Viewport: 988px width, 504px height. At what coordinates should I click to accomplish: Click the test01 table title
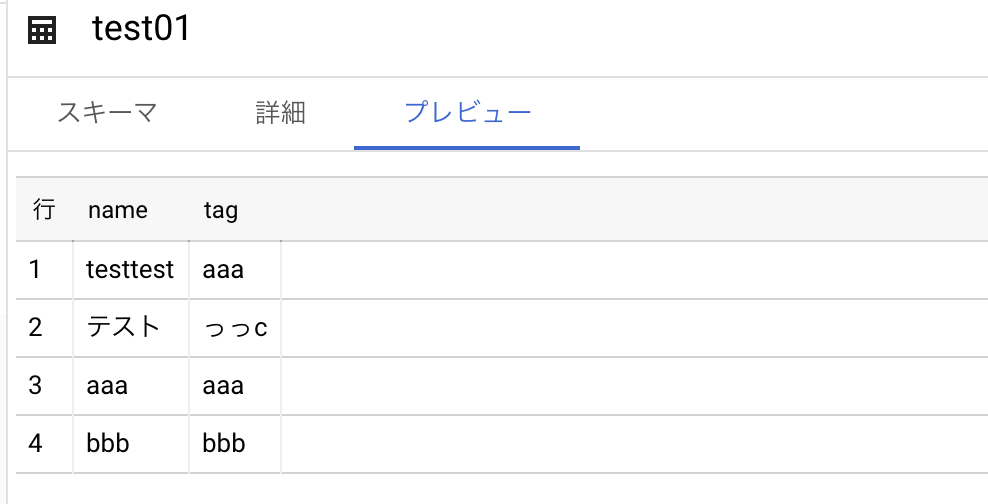click(x=141, y=30)
